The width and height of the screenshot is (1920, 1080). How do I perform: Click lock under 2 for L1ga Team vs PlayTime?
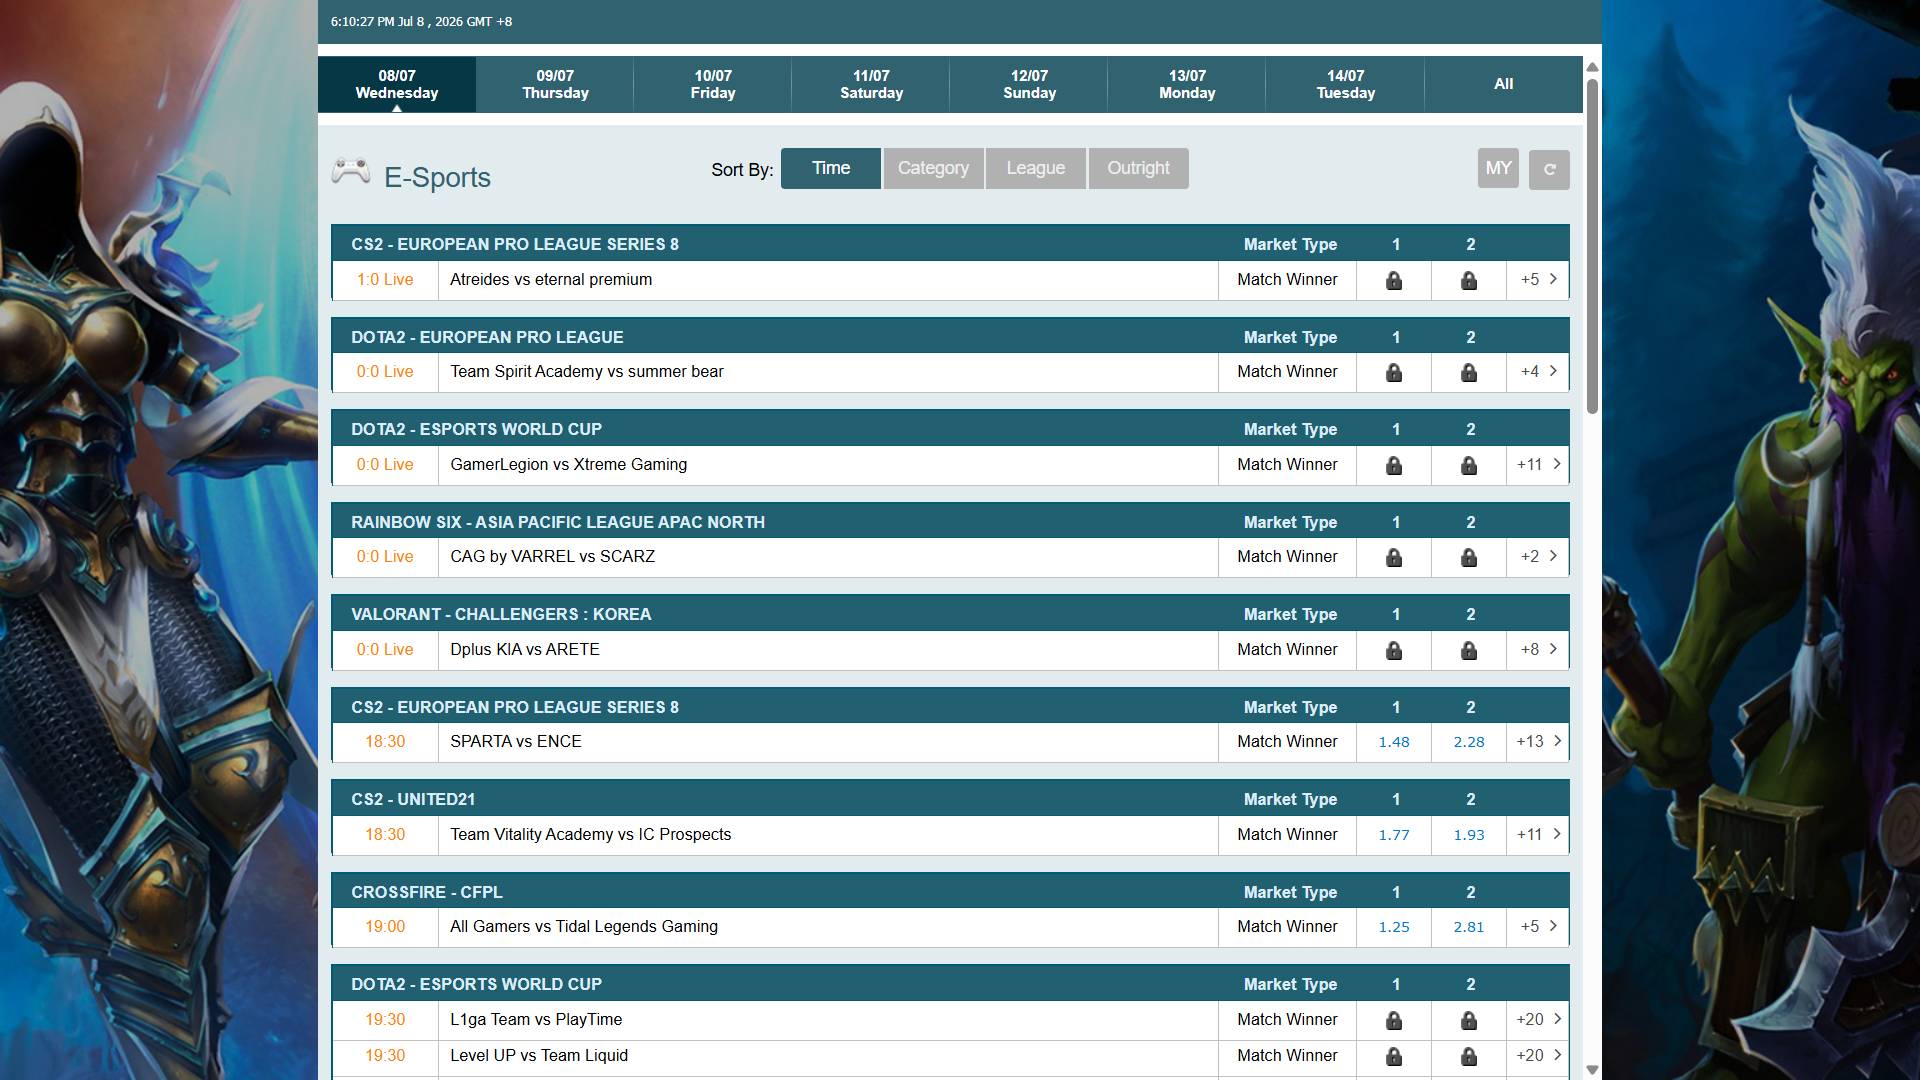click(x=1469, y=1021)
